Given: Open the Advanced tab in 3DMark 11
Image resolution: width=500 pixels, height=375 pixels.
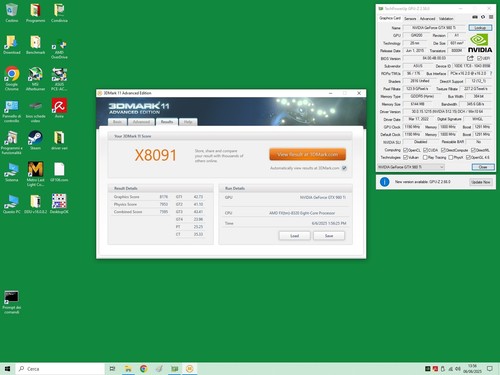Looking at the screenshot, I should (141, 122).
